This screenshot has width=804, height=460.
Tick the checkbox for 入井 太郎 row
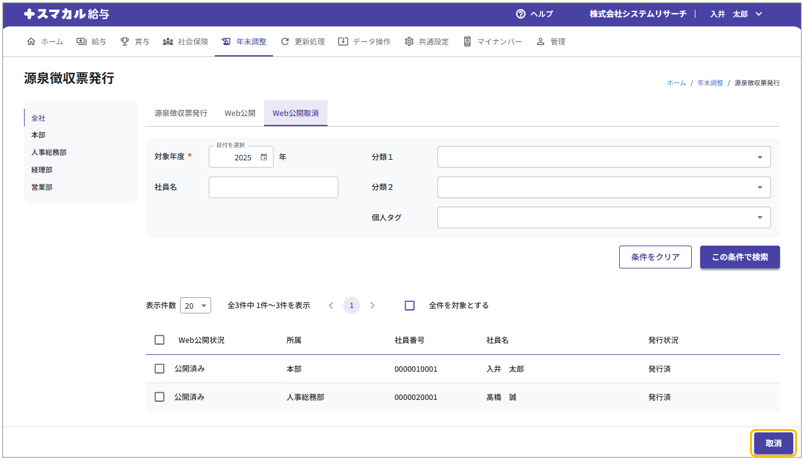[x=159, y=368]
